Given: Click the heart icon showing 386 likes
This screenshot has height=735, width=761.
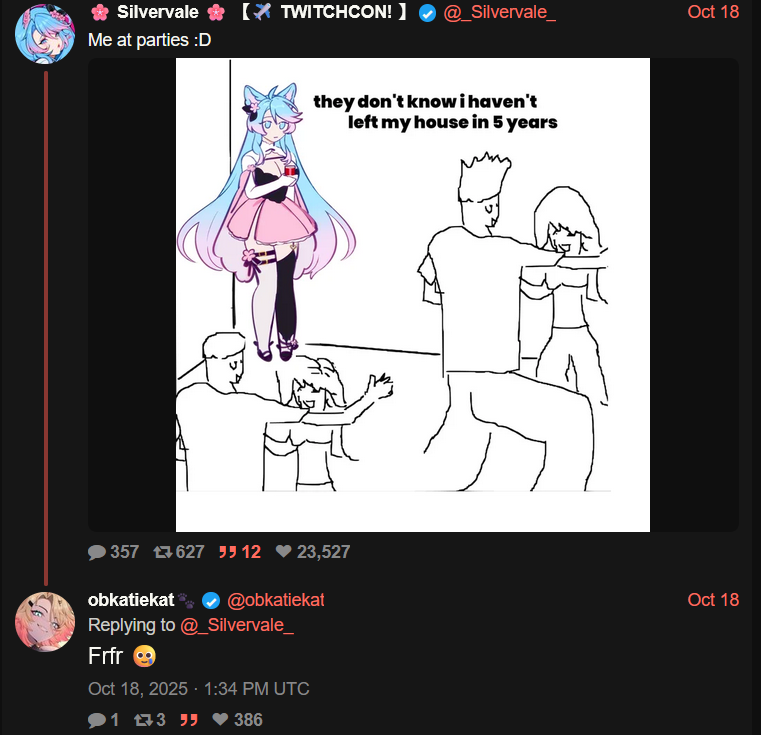Looking at the screenshot, I should point(220,719).
